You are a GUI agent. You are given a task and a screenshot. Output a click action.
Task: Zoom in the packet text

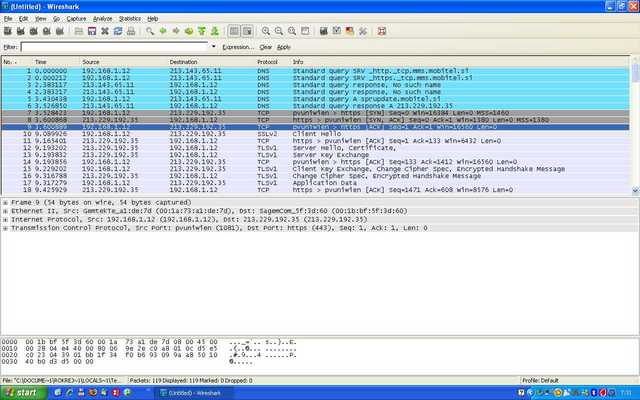(x=266, y=31)
